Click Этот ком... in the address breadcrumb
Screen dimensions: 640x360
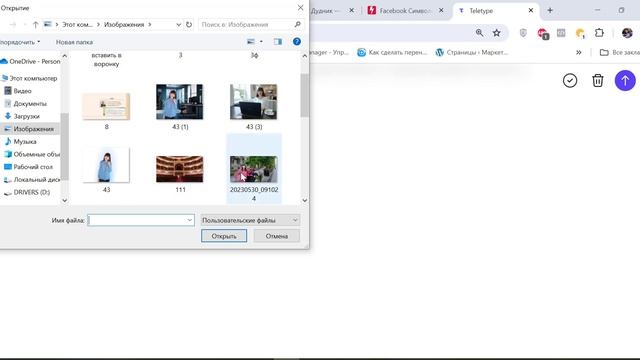[77, 24]
